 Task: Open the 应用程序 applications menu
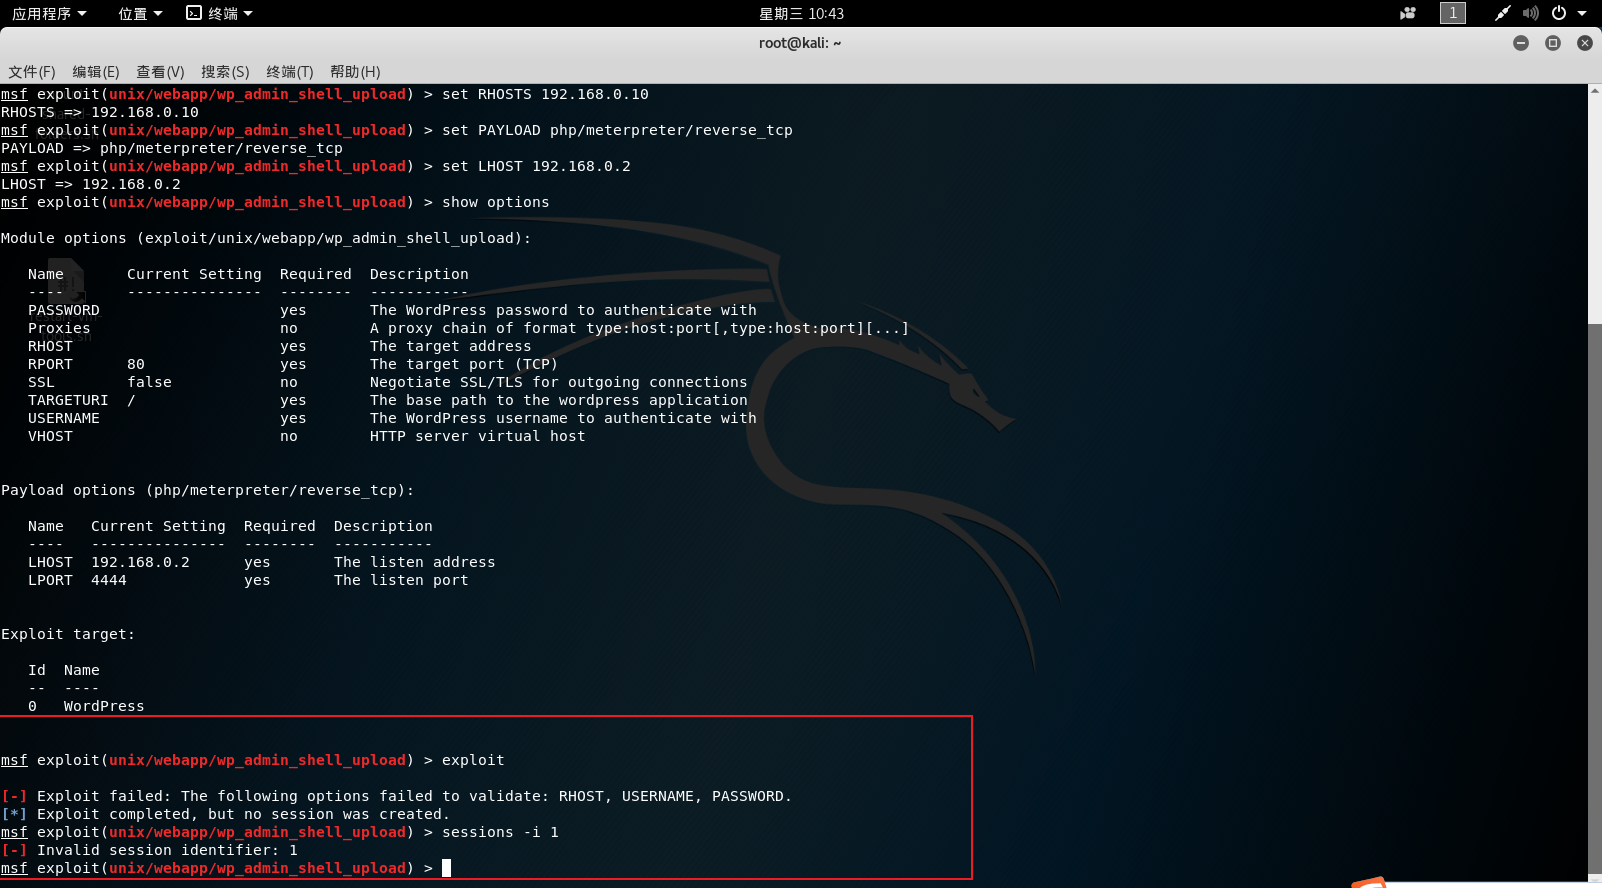[x=49, y=13]
